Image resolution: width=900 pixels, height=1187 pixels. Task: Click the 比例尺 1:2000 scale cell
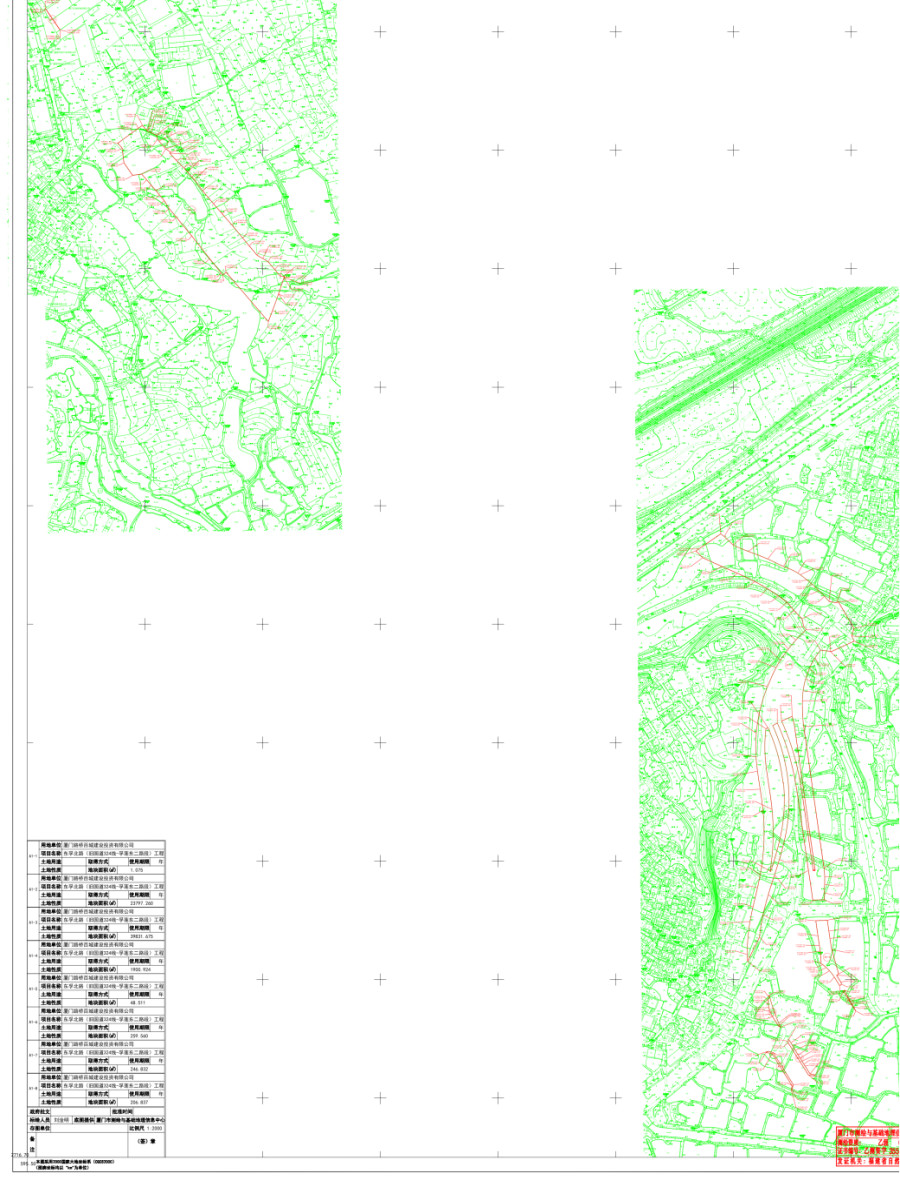(x=147, y=1127)
